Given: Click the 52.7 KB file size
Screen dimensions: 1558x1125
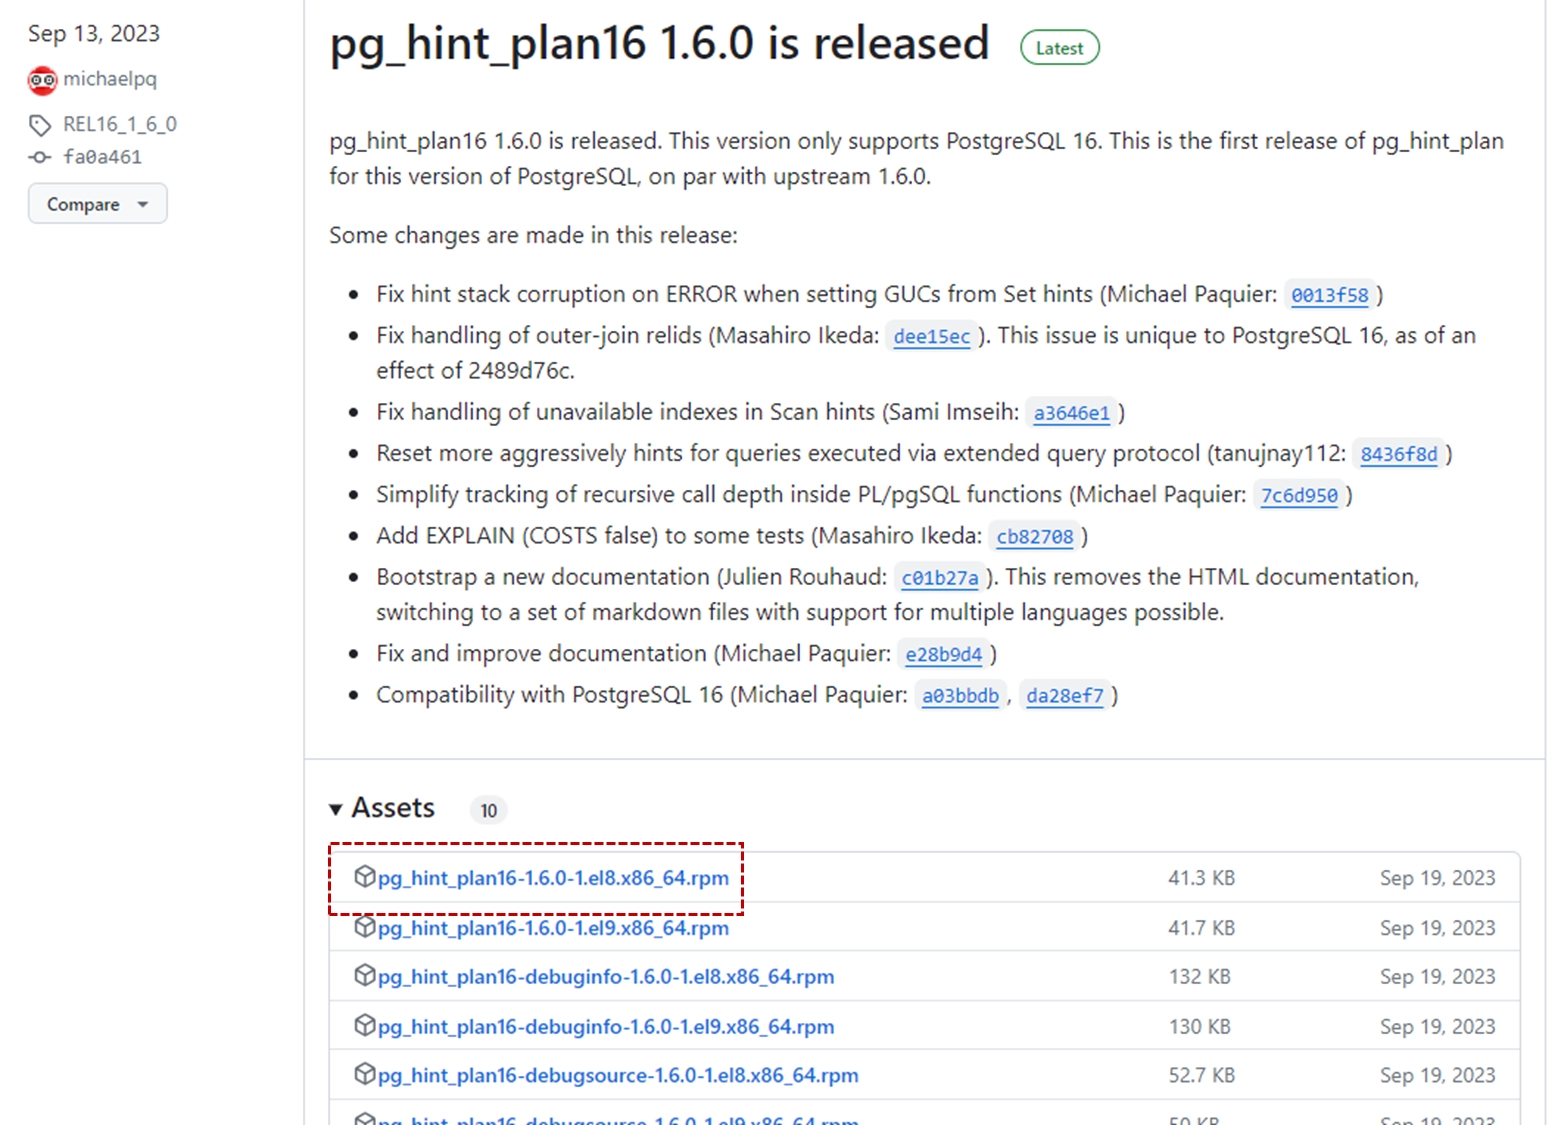Looking at the screenshot, I should click(1201, 1076).
